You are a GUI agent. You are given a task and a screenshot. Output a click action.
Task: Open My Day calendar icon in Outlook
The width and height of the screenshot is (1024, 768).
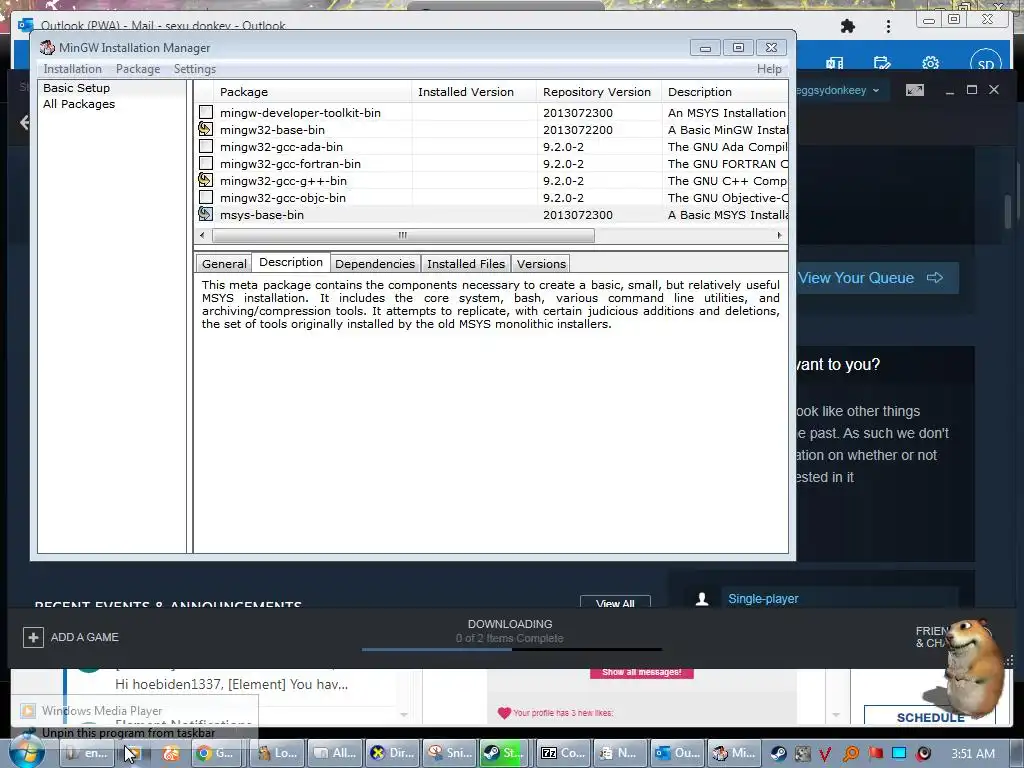tap(882, 63)
